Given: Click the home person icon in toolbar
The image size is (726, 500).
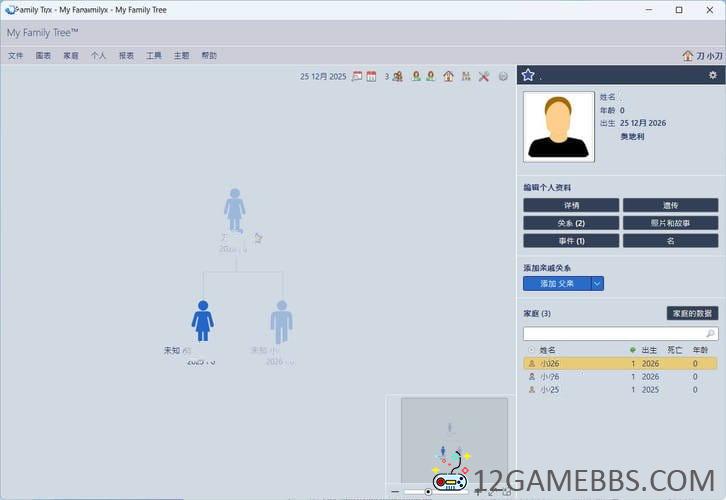Looking at the screenshot, I should click(448, 76).
